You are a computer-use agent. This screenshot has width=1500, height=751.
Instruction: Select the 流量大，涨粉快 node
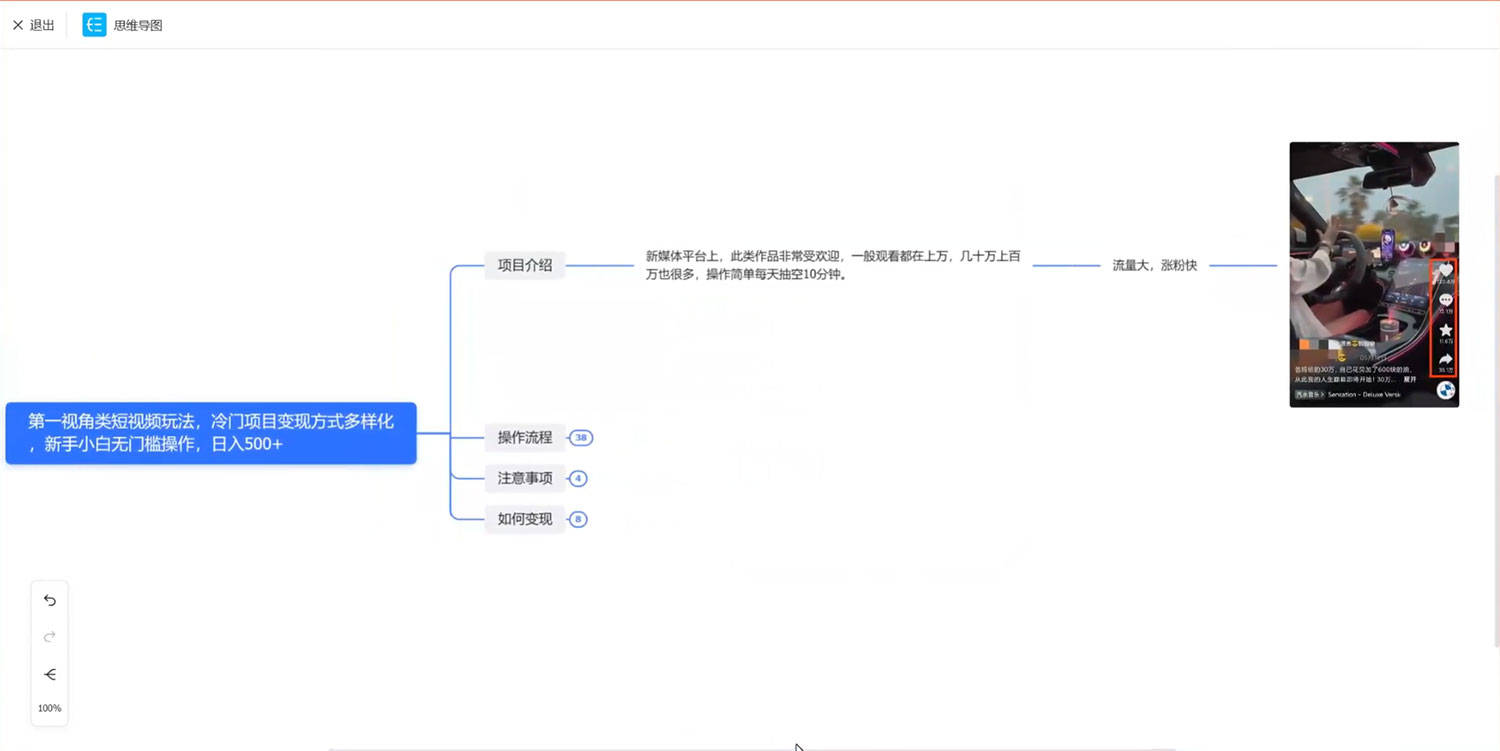click(x=1152, y=264)
